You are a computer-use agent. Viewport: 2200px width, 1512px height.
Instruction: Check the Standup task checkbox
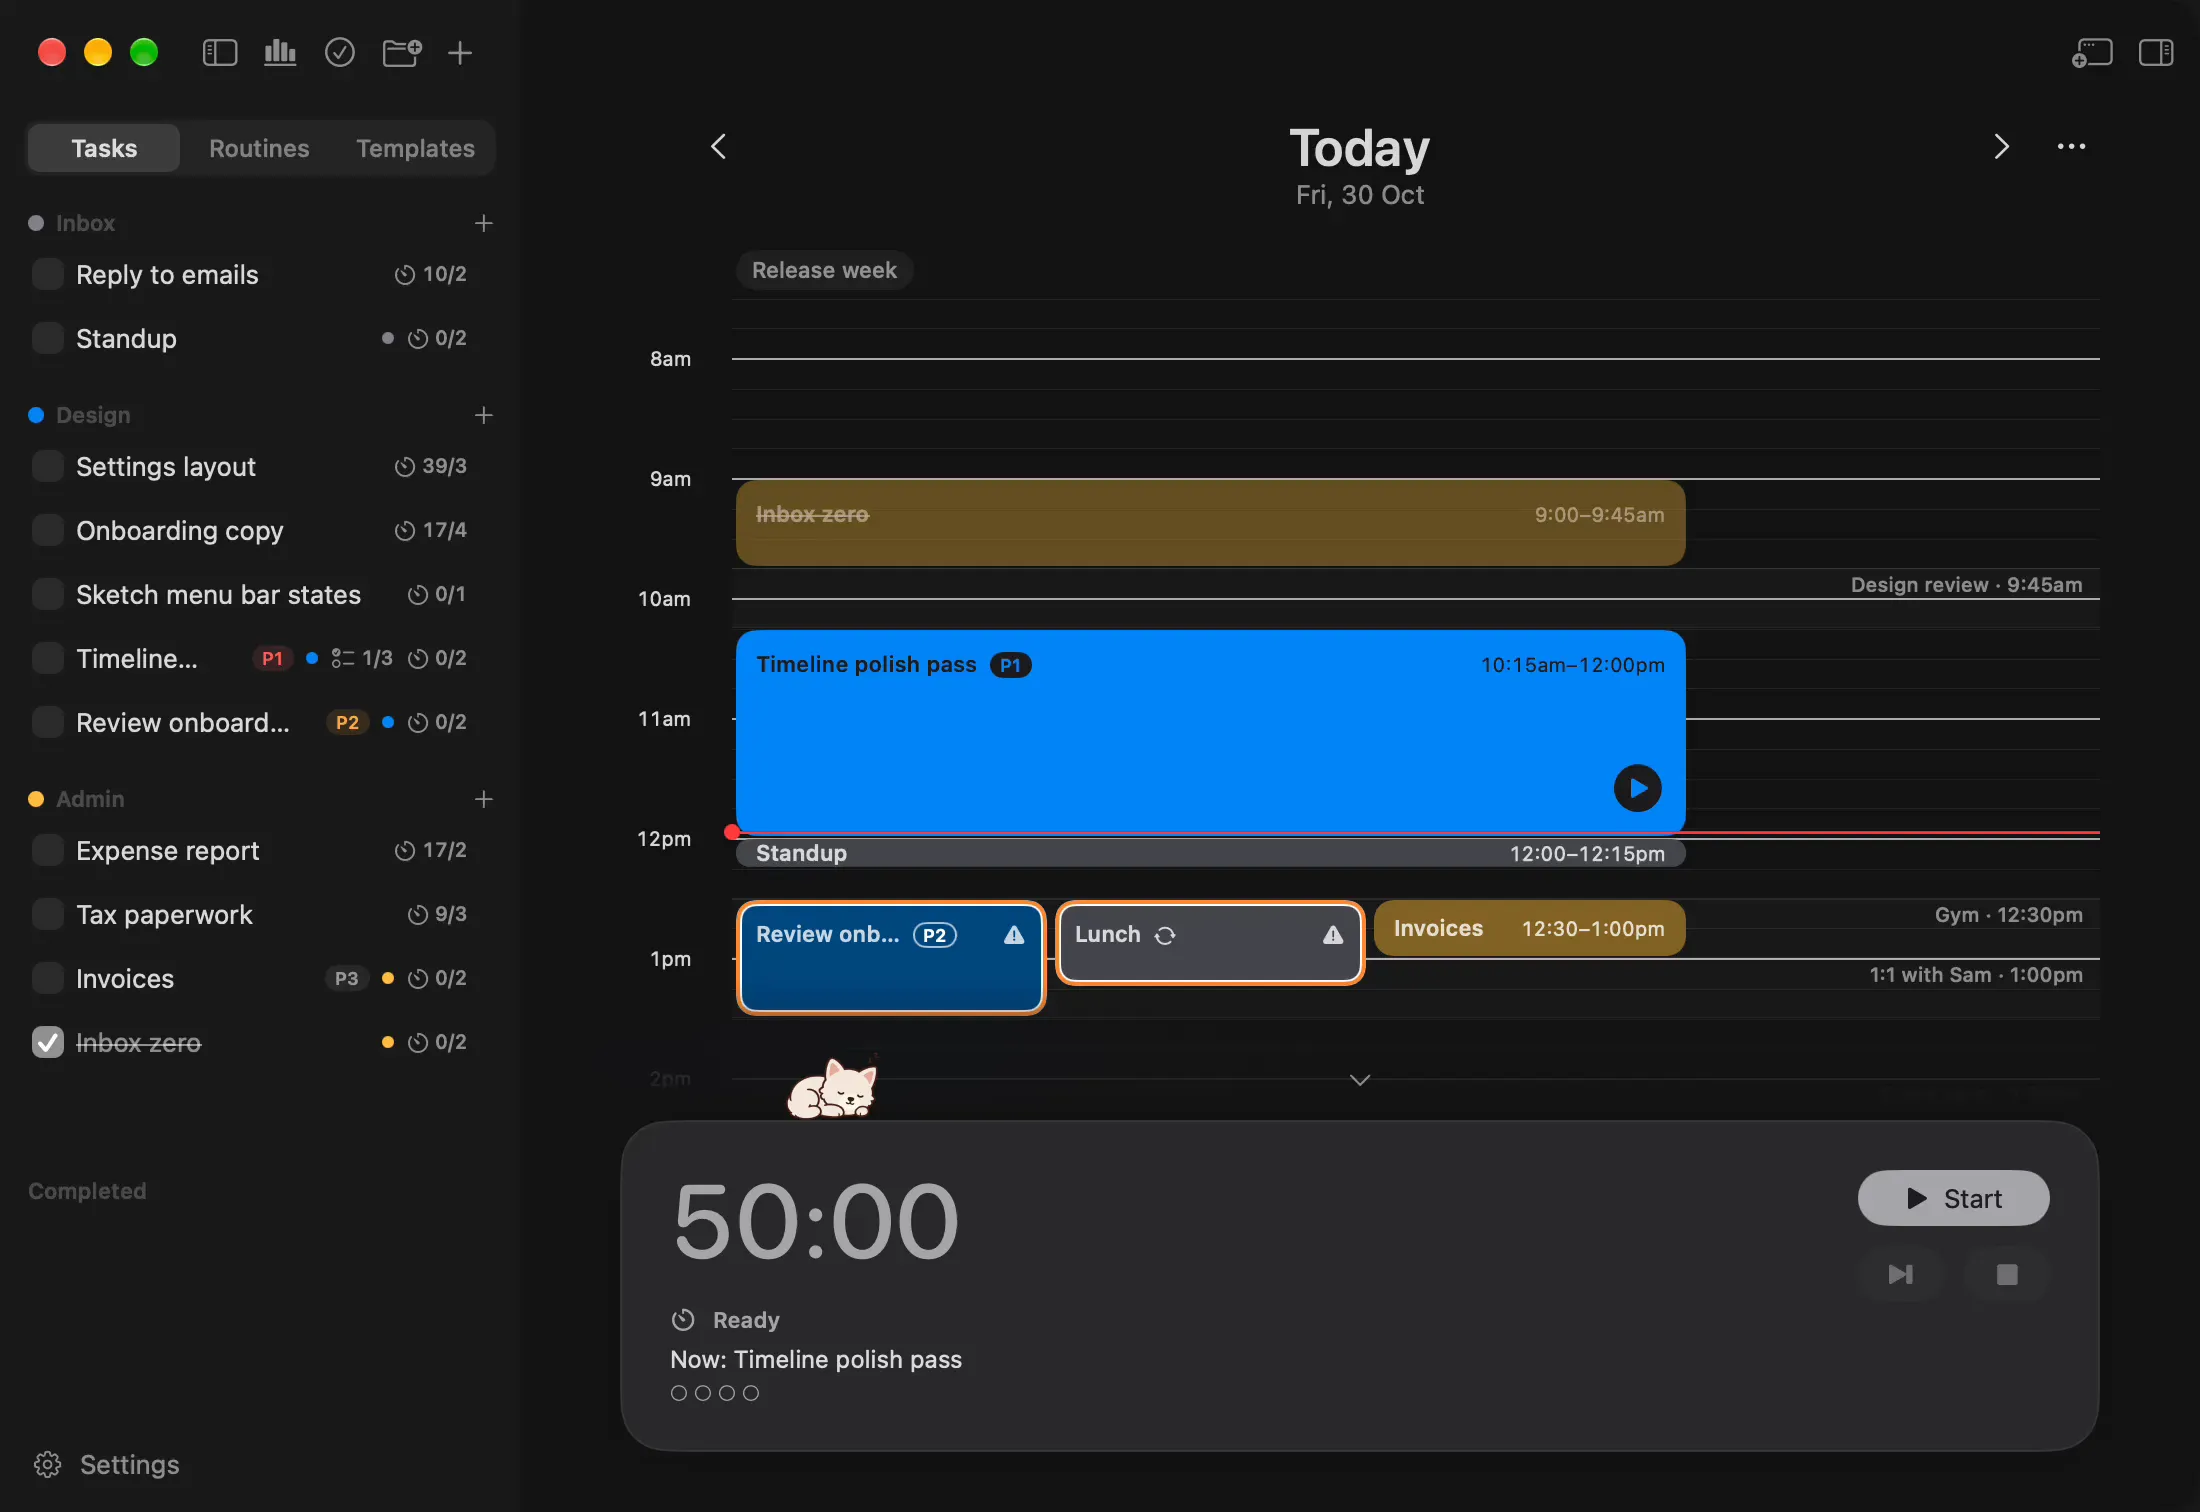(47, 338)
